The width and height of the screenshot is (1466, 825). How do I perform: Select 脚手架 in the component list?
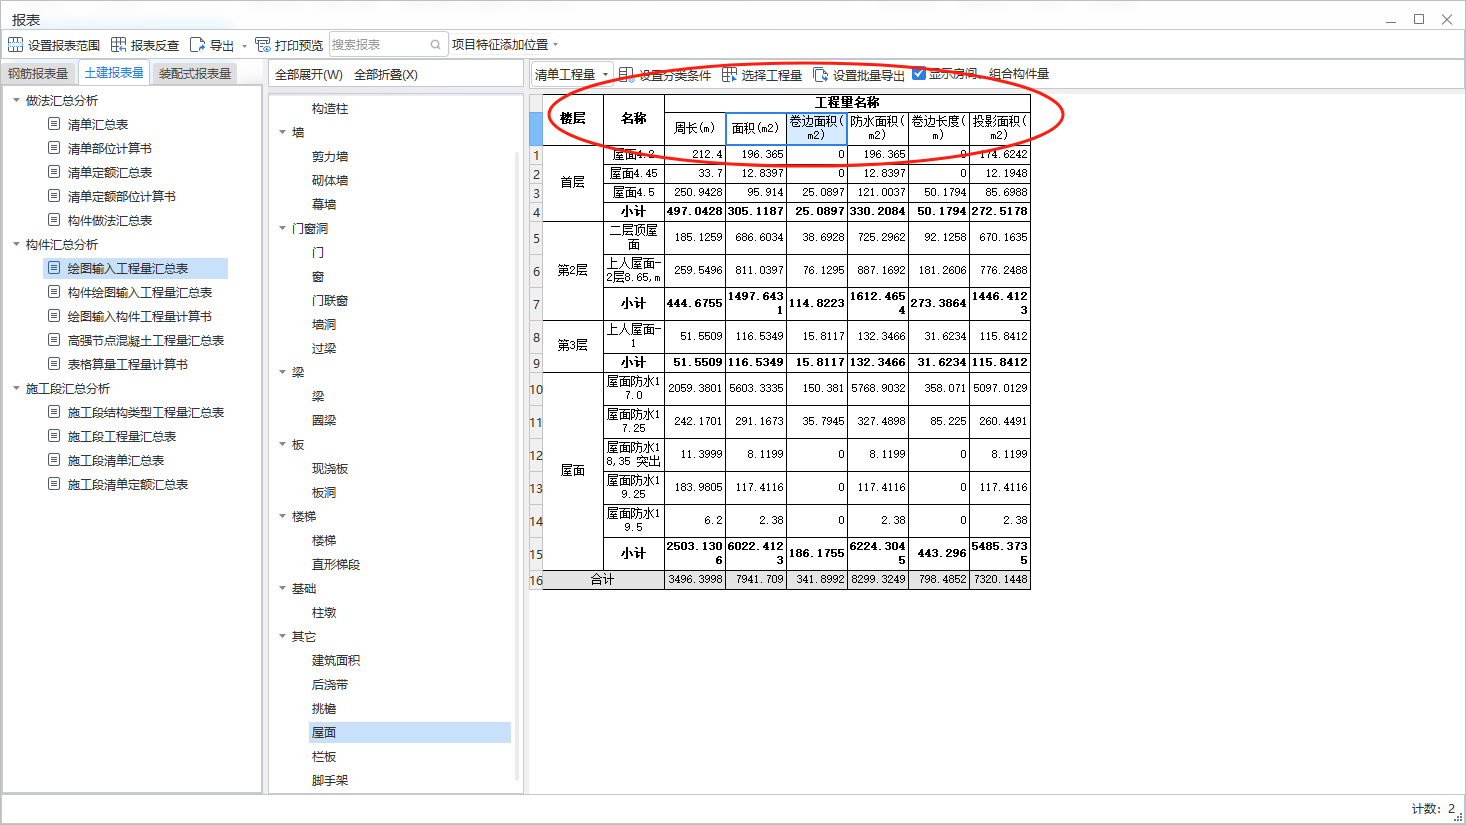point(330,780)
